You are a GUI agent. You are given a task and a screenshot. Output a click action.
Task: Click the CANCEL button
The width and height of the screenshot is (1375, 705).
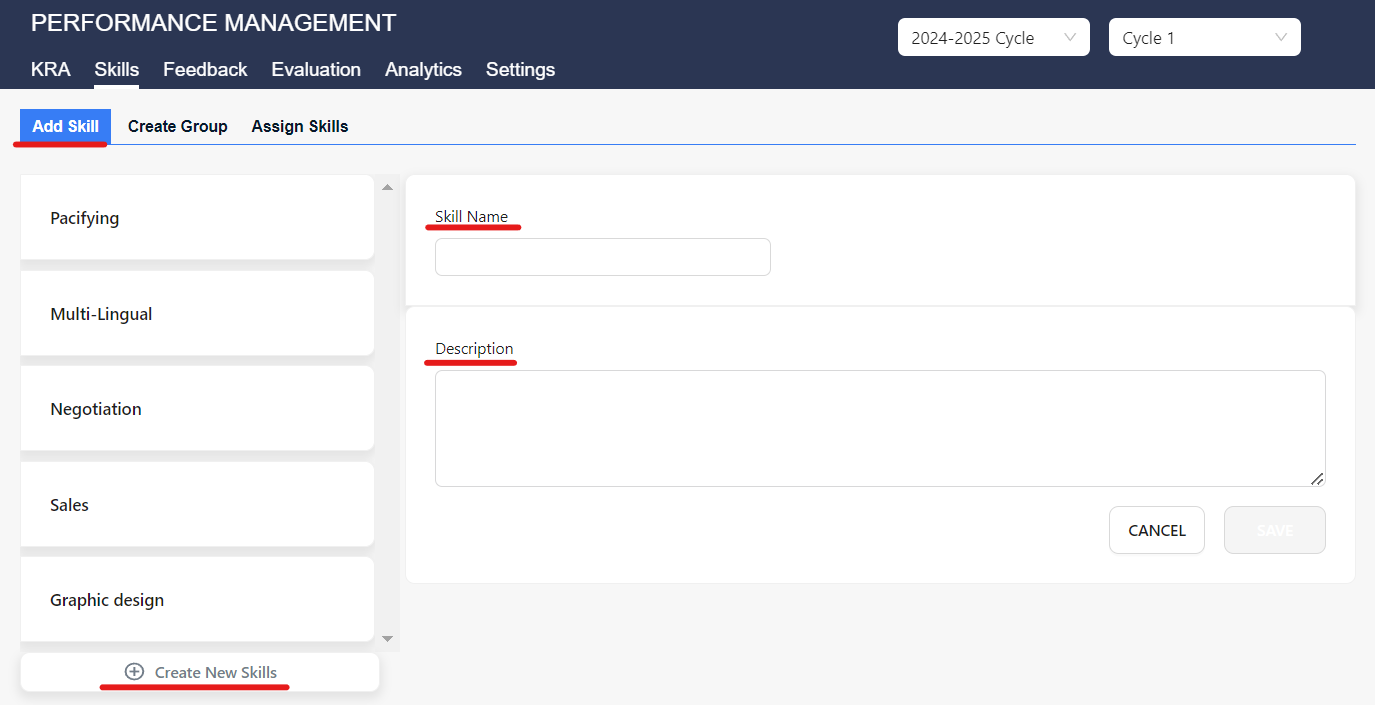(1156, 530)
